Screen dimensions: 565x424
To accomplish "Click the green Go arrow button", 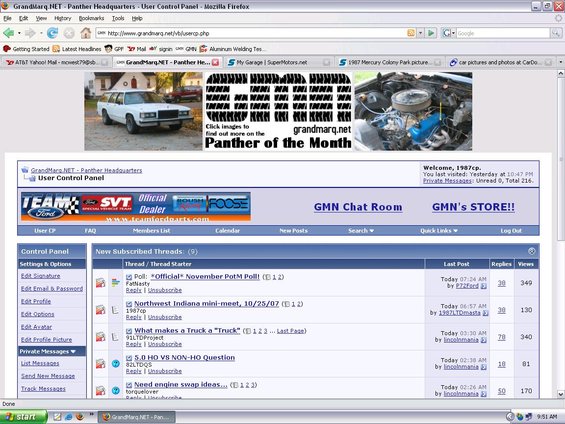I will pyautogui.click(x=431, y=33).
